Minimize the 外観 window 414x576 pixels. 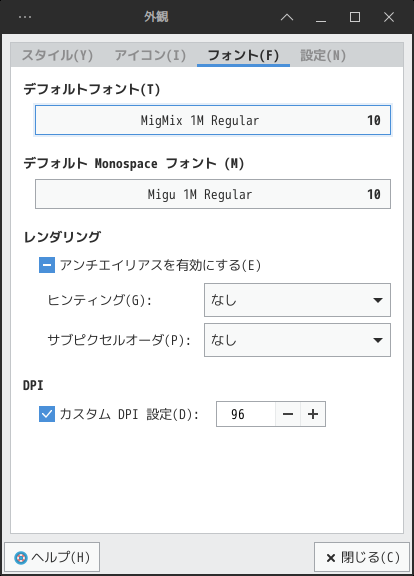pyautogui.click(x=321, y=17)
